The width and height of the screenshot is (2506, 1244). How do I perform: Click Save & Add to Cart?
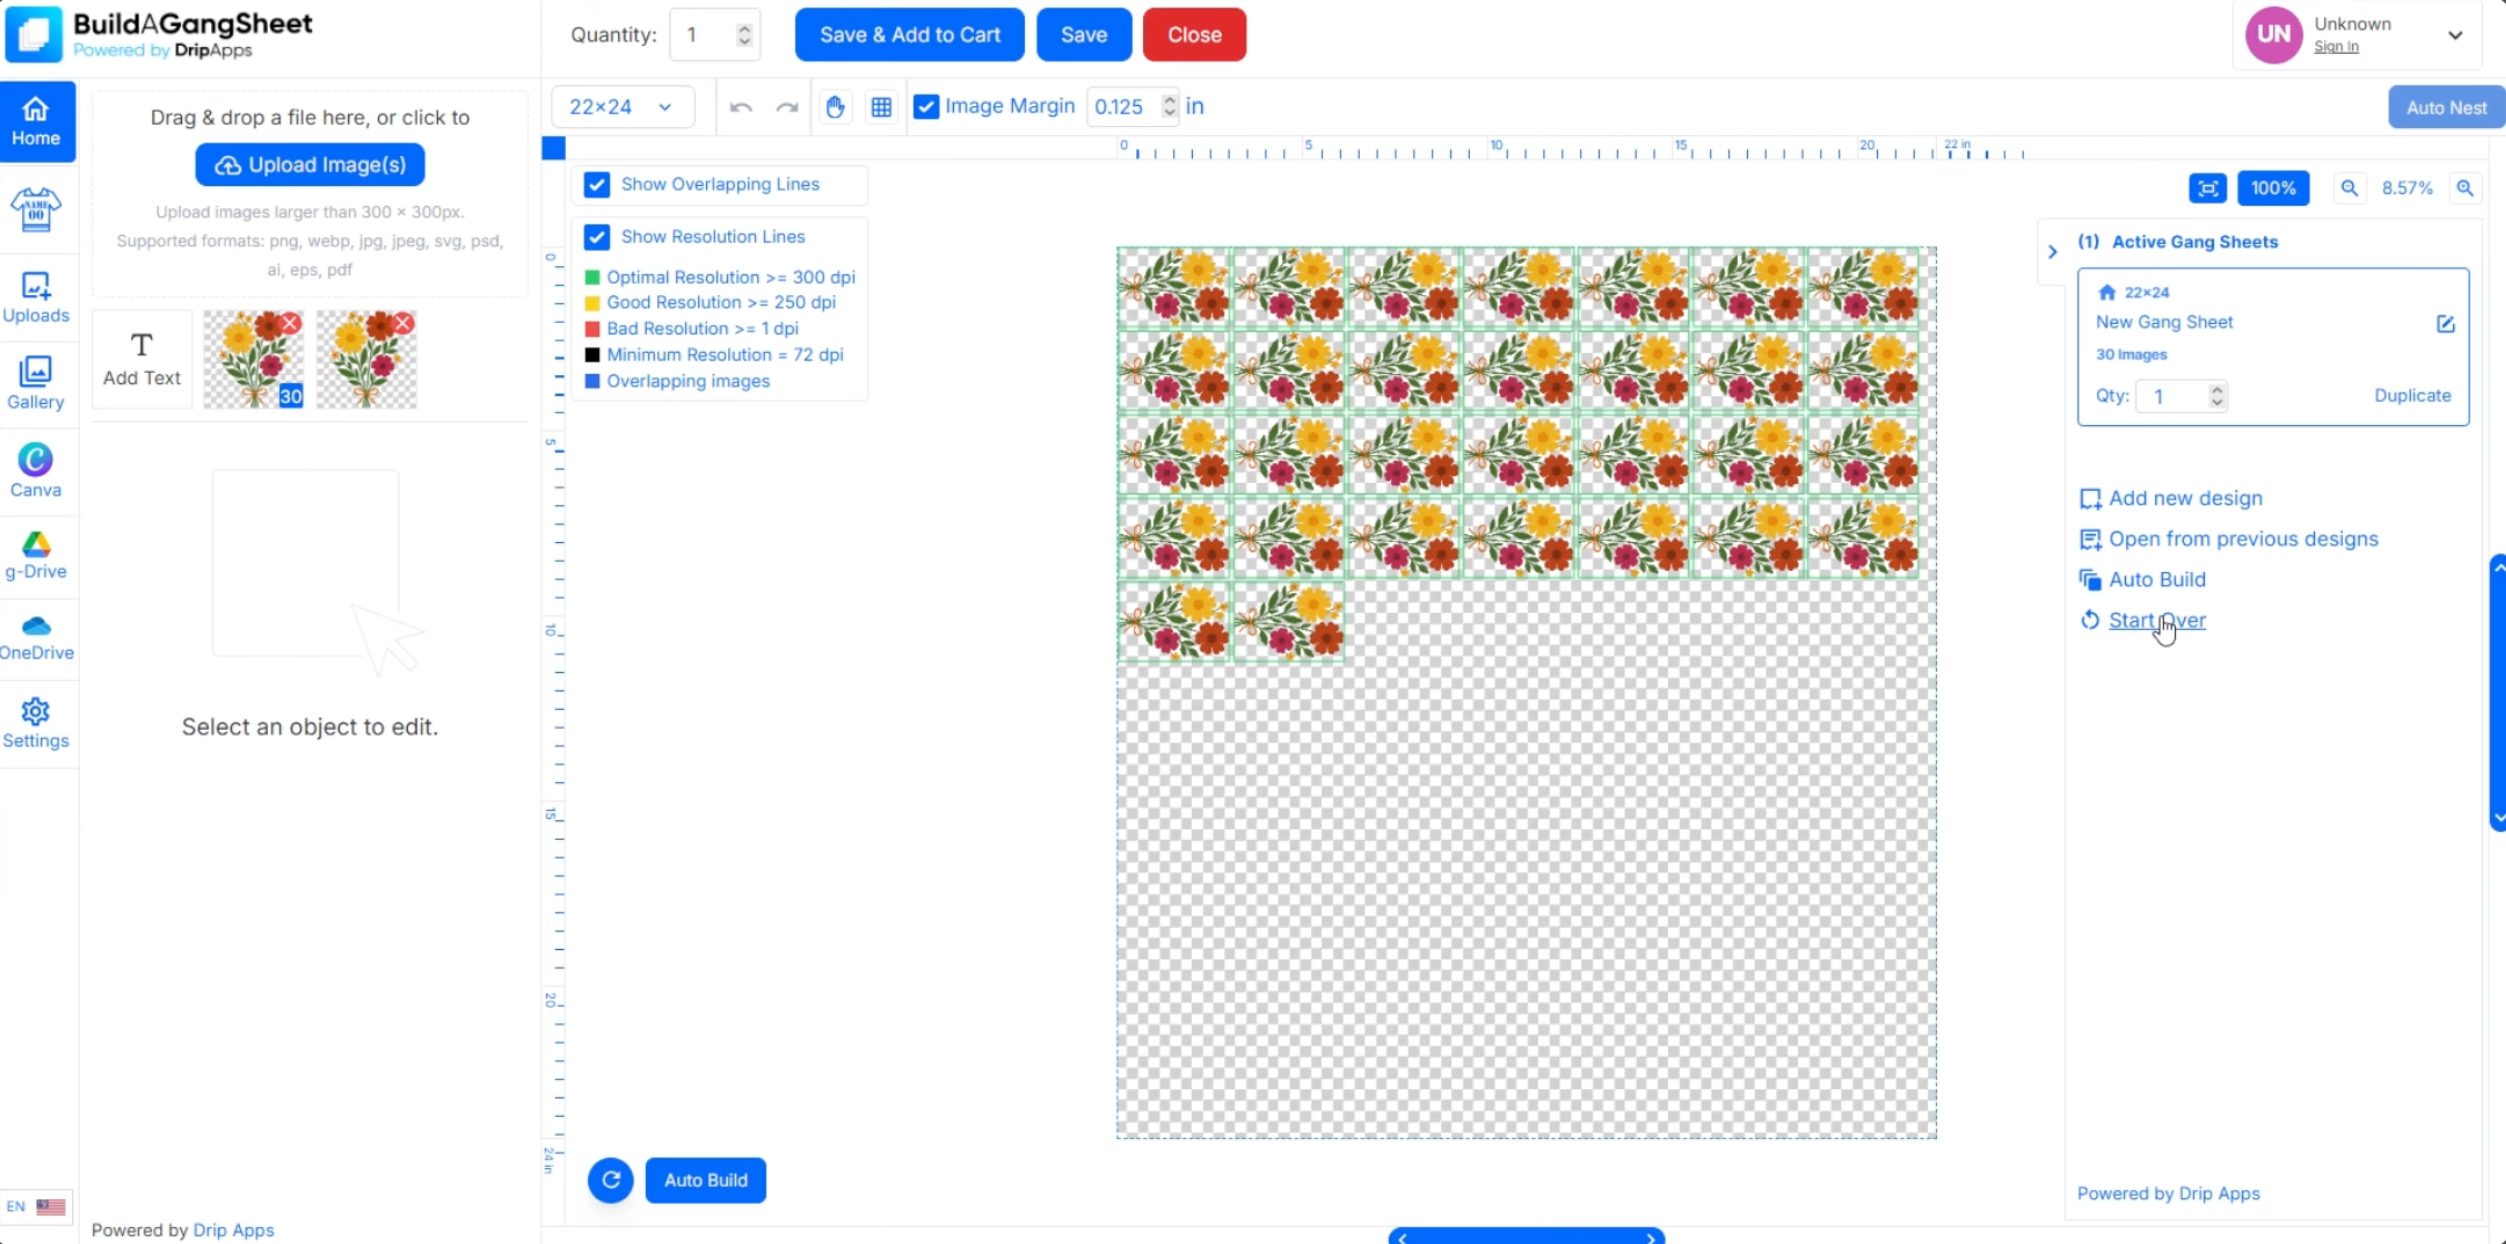(x=910, y=35)
